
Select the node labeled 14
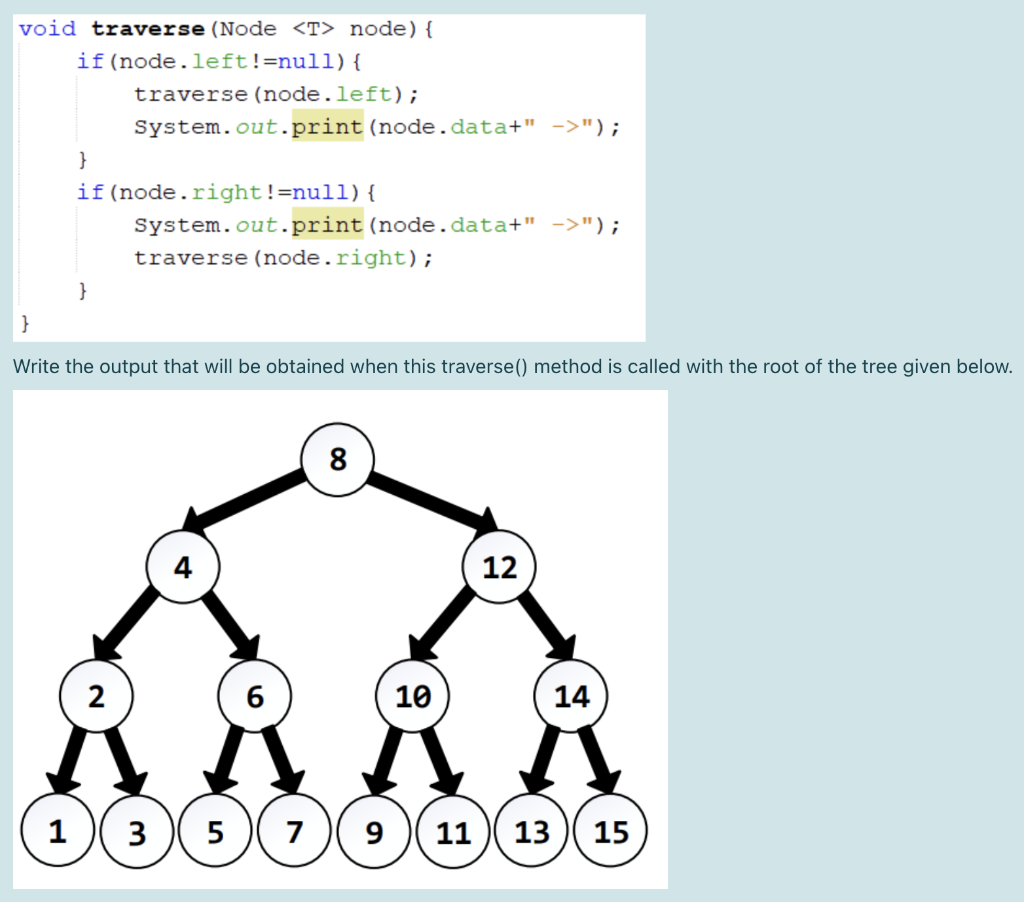click(x=571, y=698)
